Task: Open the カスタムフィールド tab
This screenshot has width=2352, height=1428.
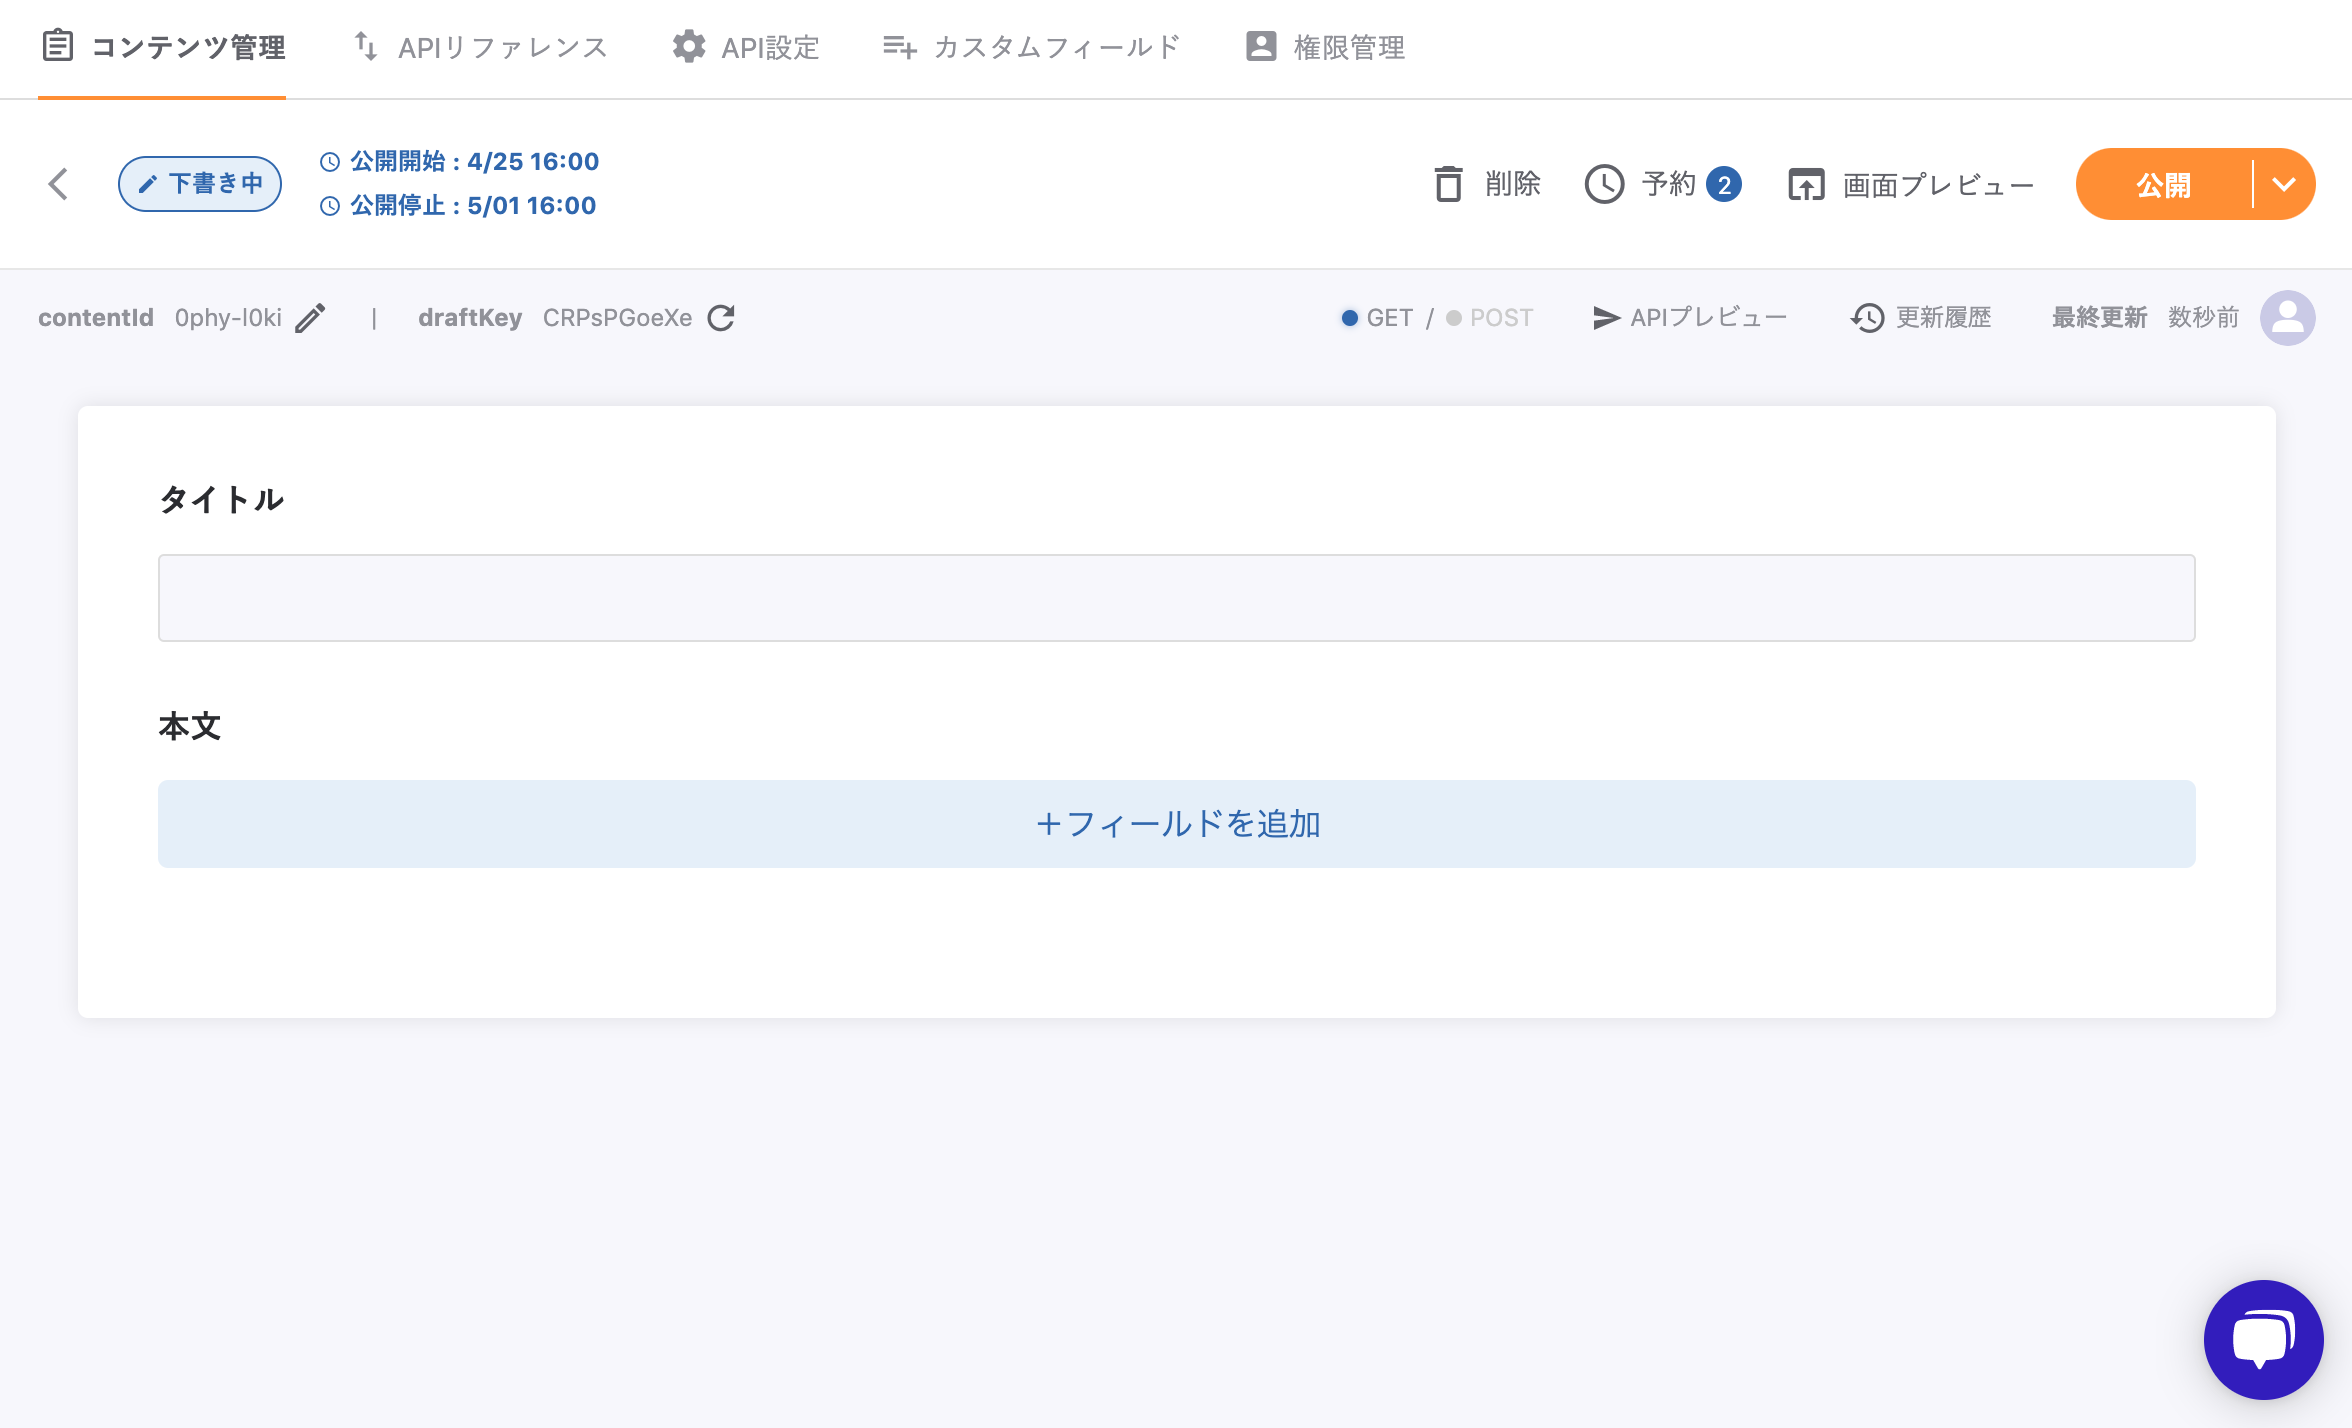Action: point(1031,48)
